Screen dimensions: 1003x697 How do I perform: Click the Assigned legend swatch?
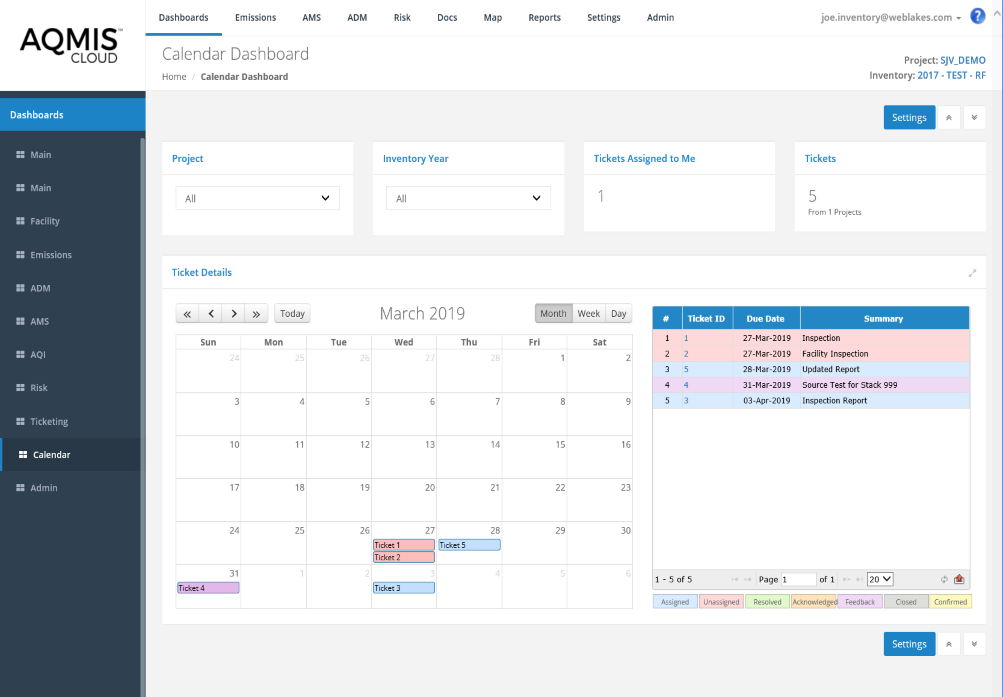pyautogui.click(x=675, y=602)
